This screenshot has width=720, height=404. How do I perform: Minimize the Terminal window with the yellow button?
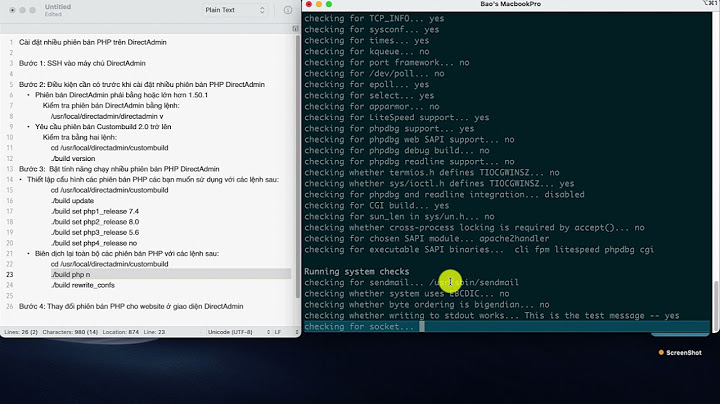(319, 4)
